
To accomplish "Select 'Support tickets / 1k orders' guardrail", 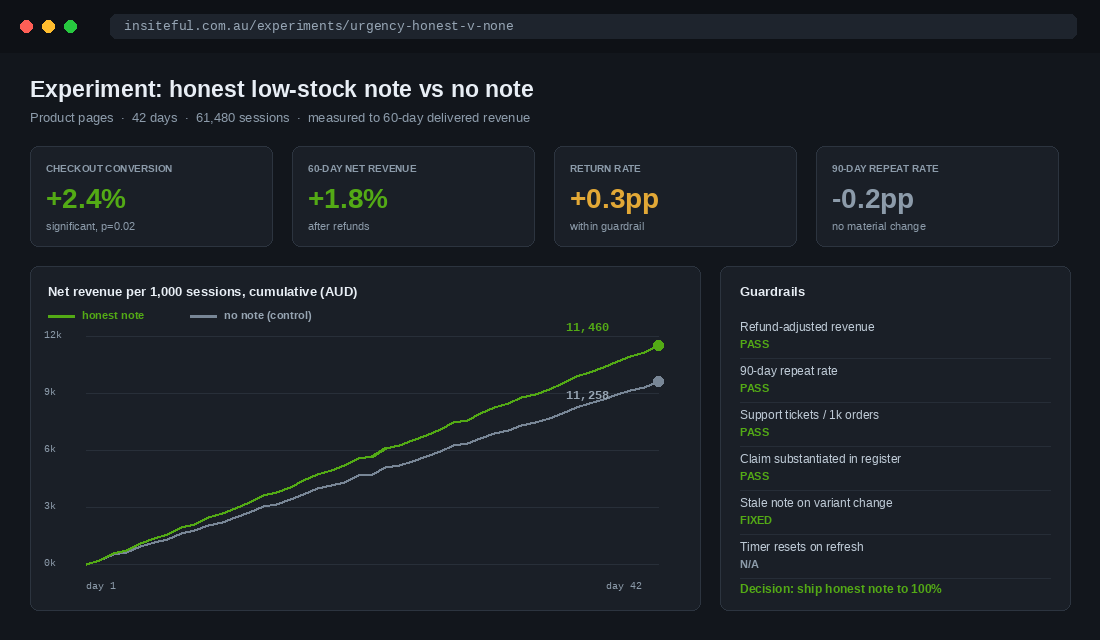I will pyautogui.click(x=895, y=424).
